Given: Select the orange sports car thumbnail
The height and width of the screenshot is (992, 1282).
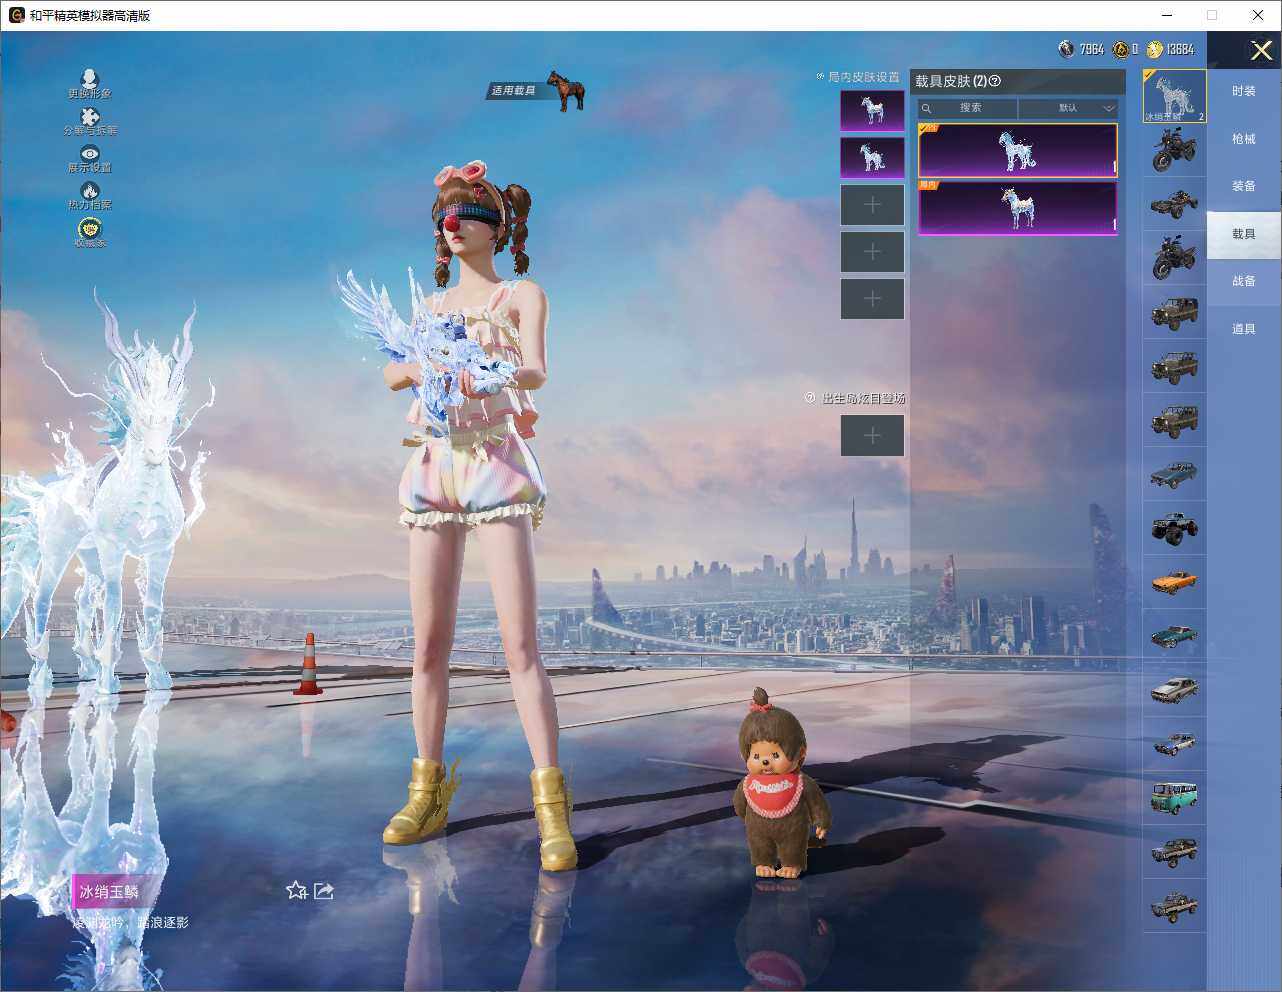Looking at the screenshot, I should click(x=1174, y=581).
